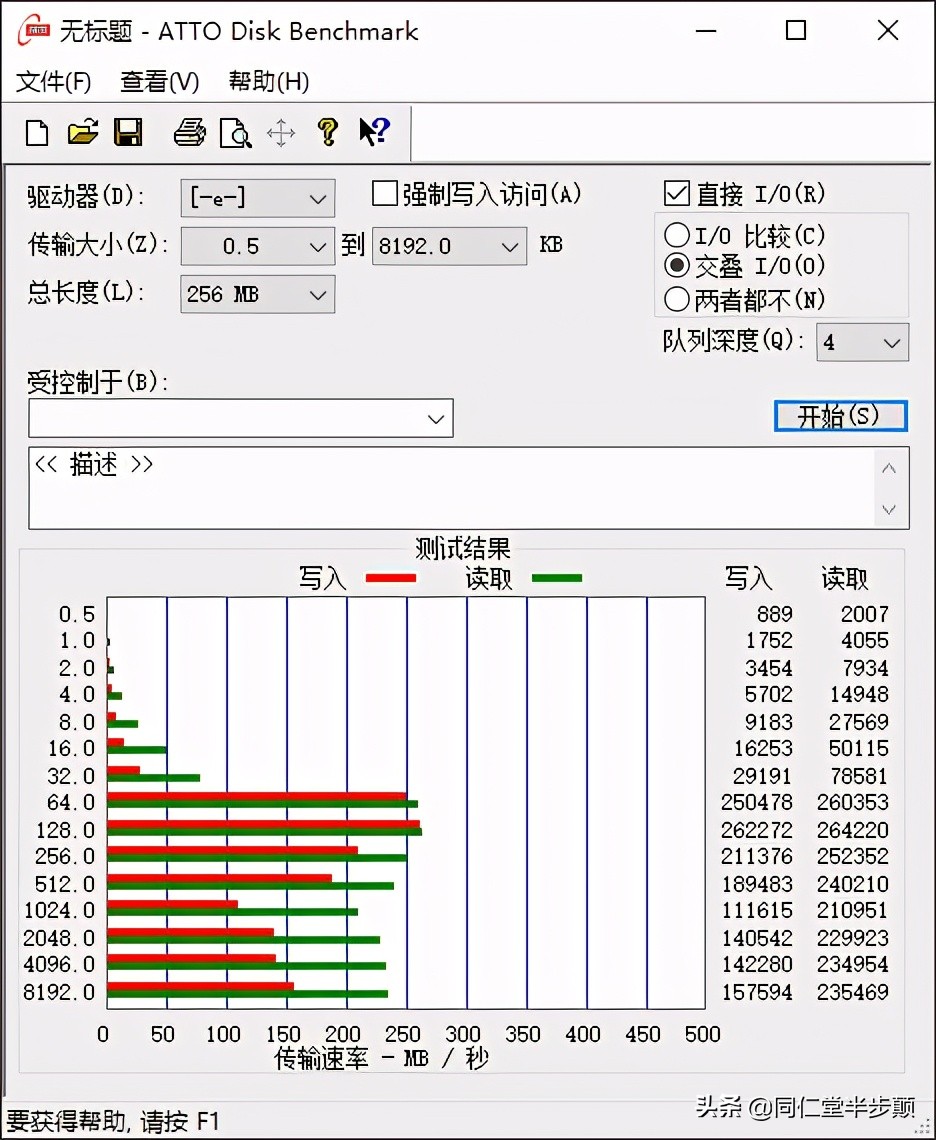This screenshot has height=1140, width=936.
Task: Open the 帮助 menu
Action: (x=265, y=81)
